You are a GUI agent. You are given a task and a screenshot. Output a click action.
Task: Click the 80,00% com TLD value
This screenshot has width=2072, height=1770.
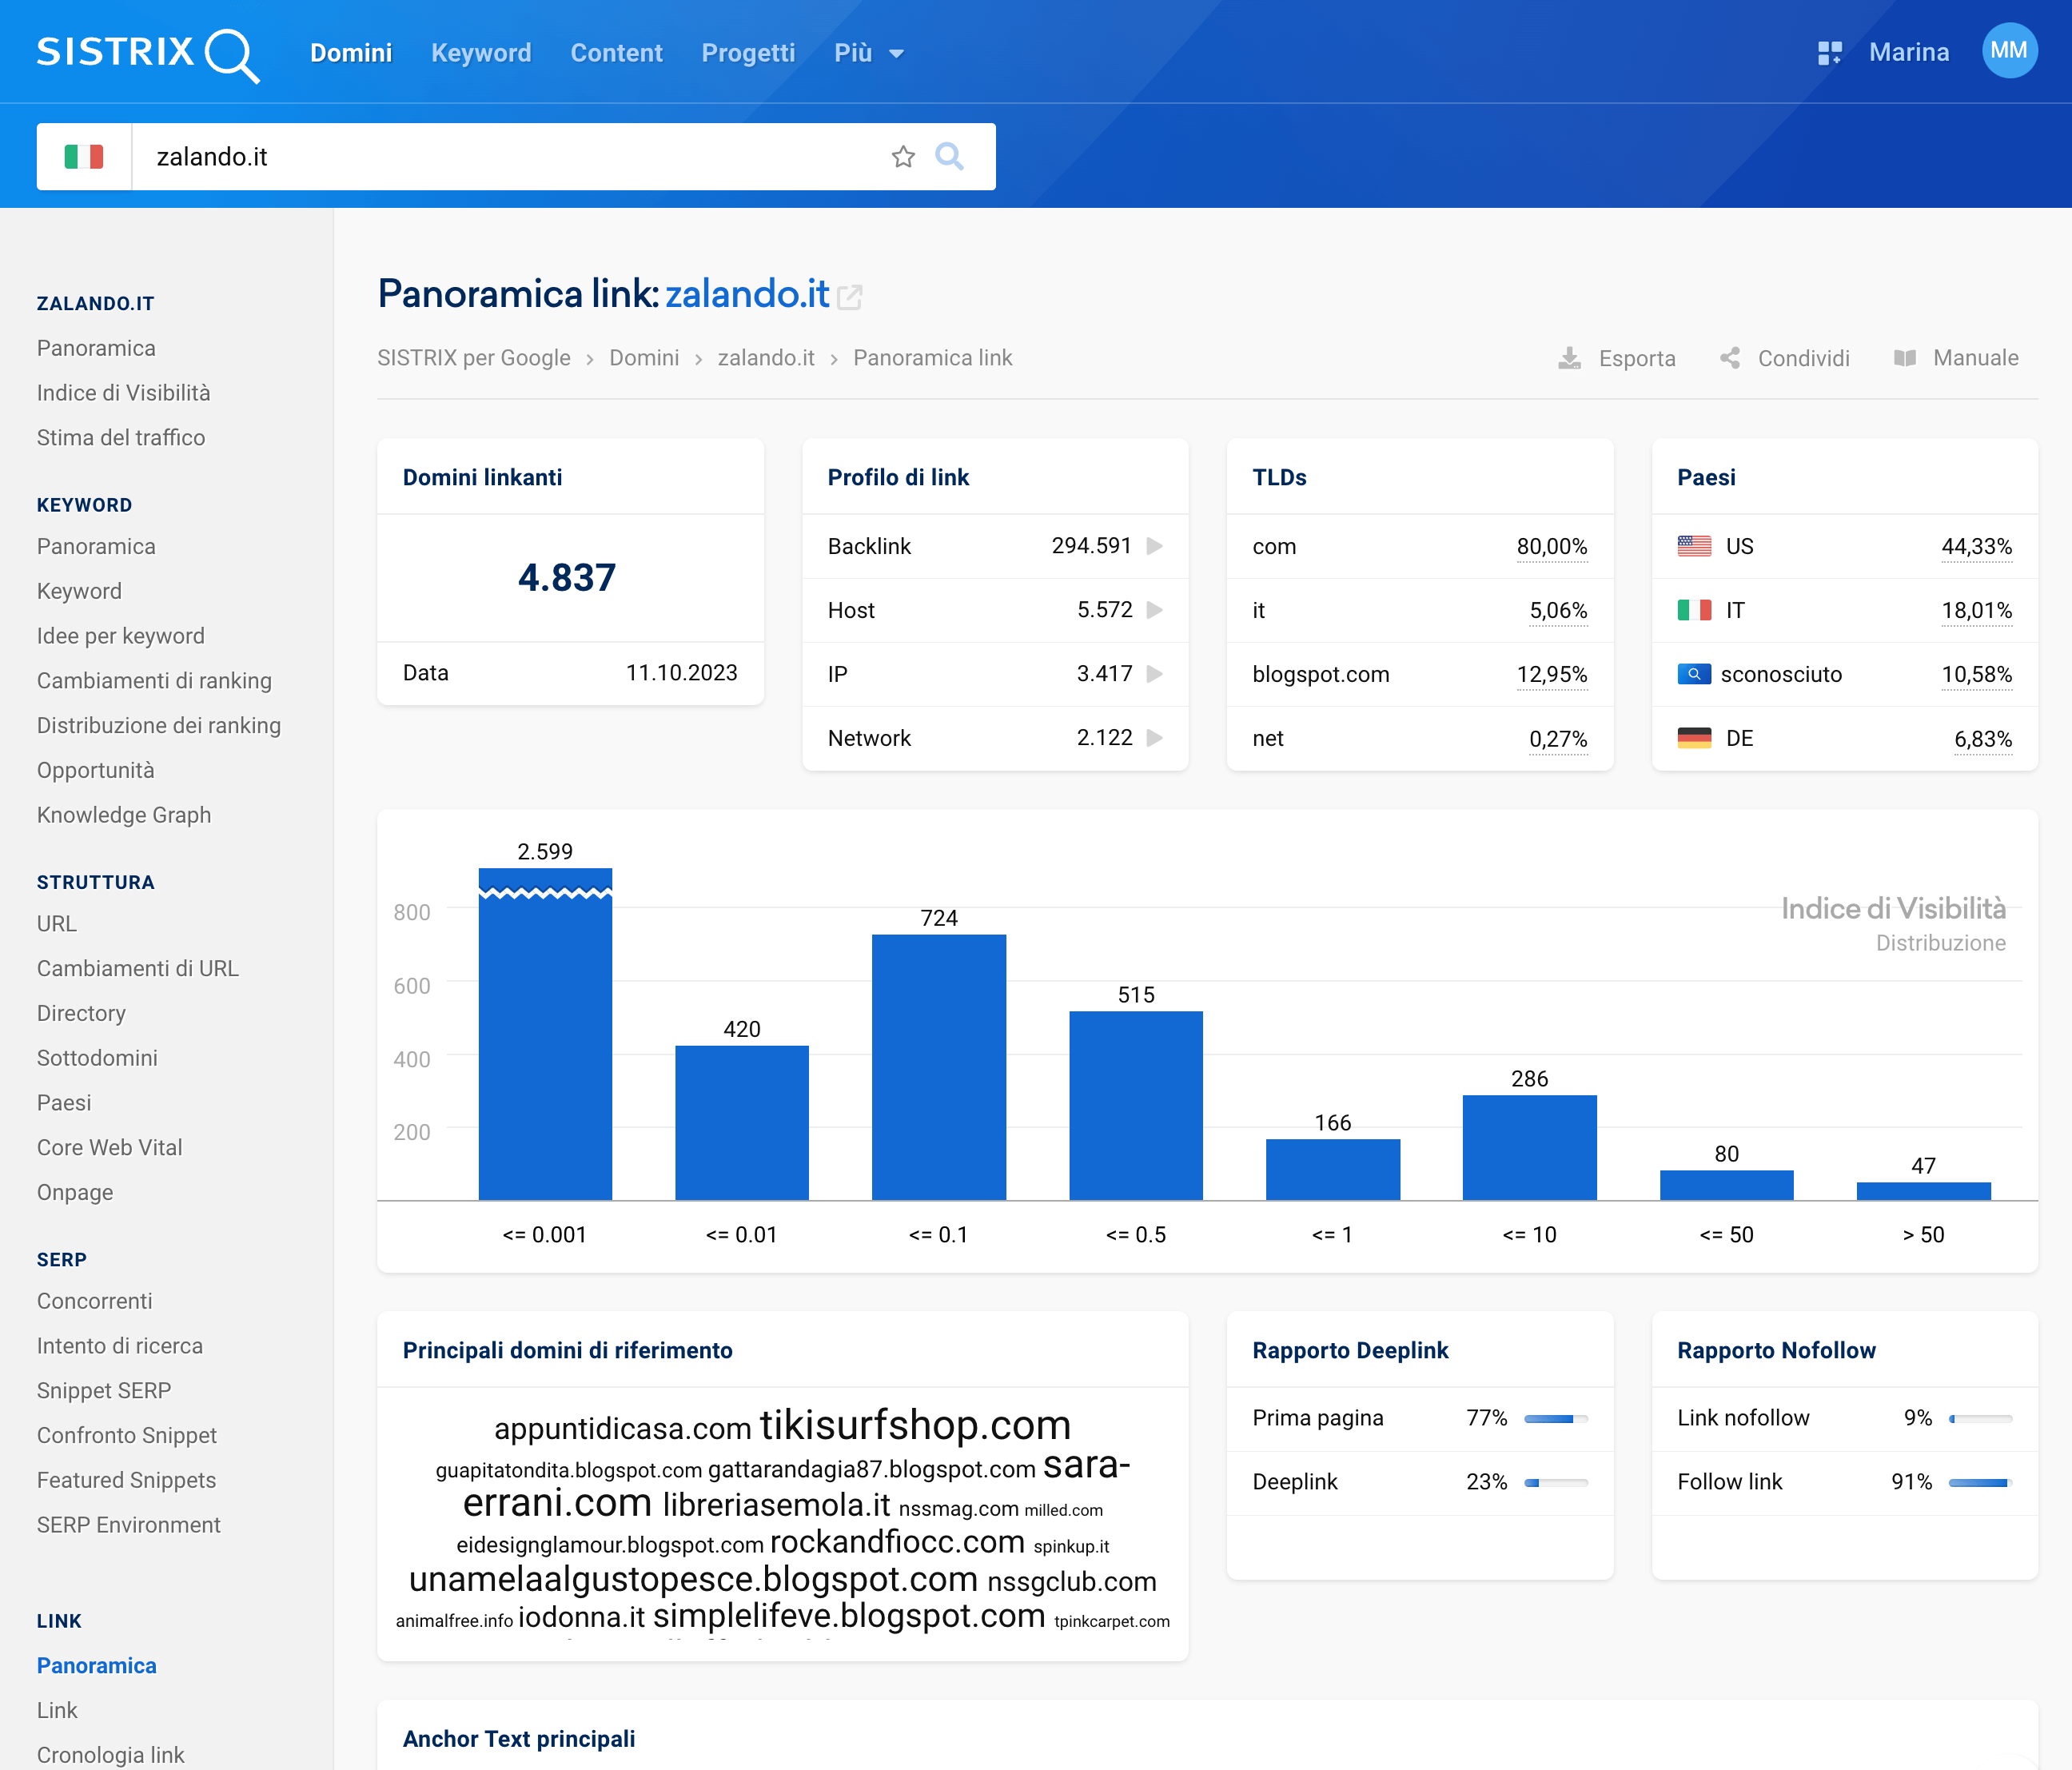point(1551,547)
